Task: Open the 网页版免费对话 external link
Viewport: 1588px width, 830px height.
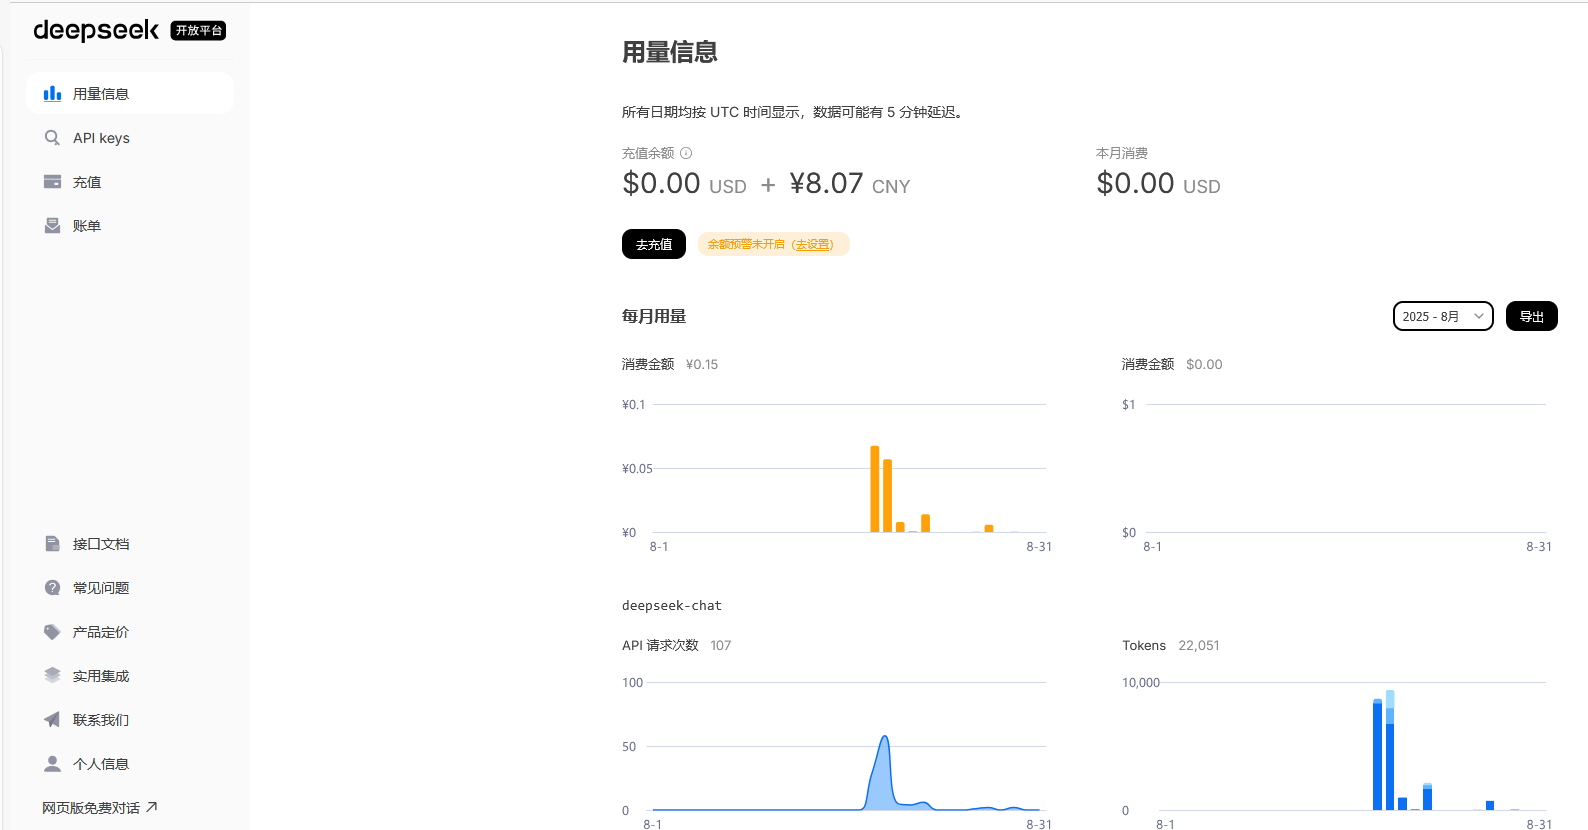Action: [99, 808]
